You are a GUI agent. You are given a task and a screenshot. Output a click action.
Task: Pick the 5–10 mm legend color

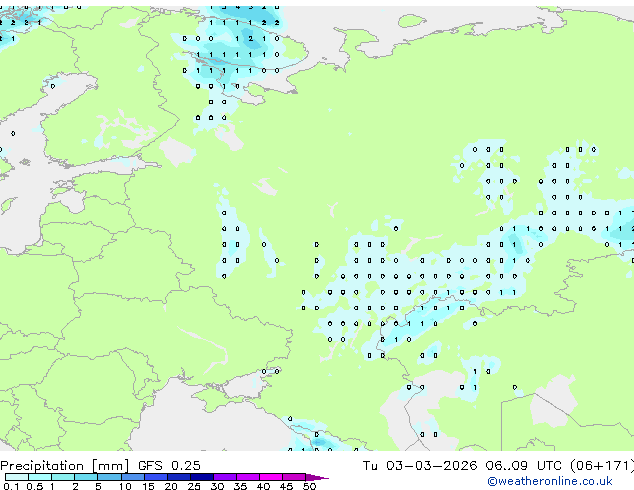[109, 477]
